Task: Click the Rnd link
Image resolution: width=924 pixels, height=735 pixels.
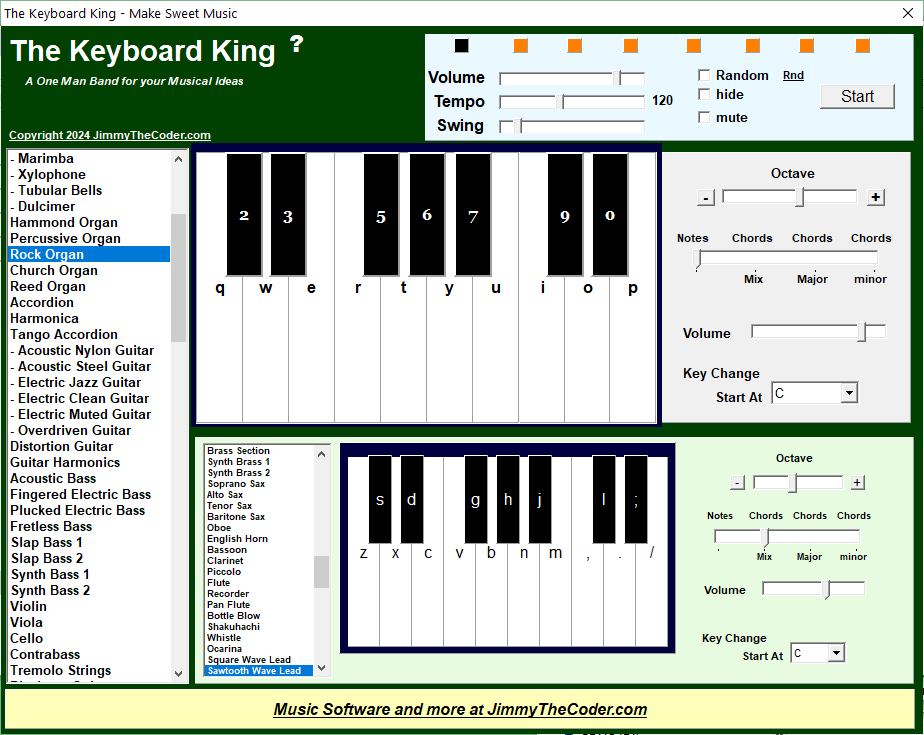Action: coord(793,75)
